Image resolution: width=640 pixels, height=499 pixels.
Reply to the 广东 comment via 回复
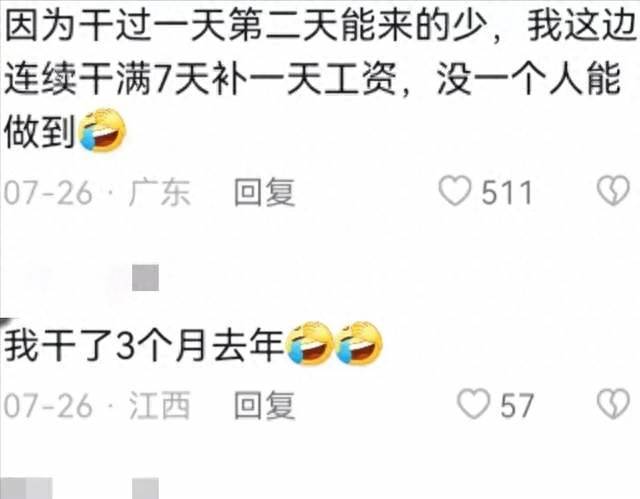coord(264,192)
